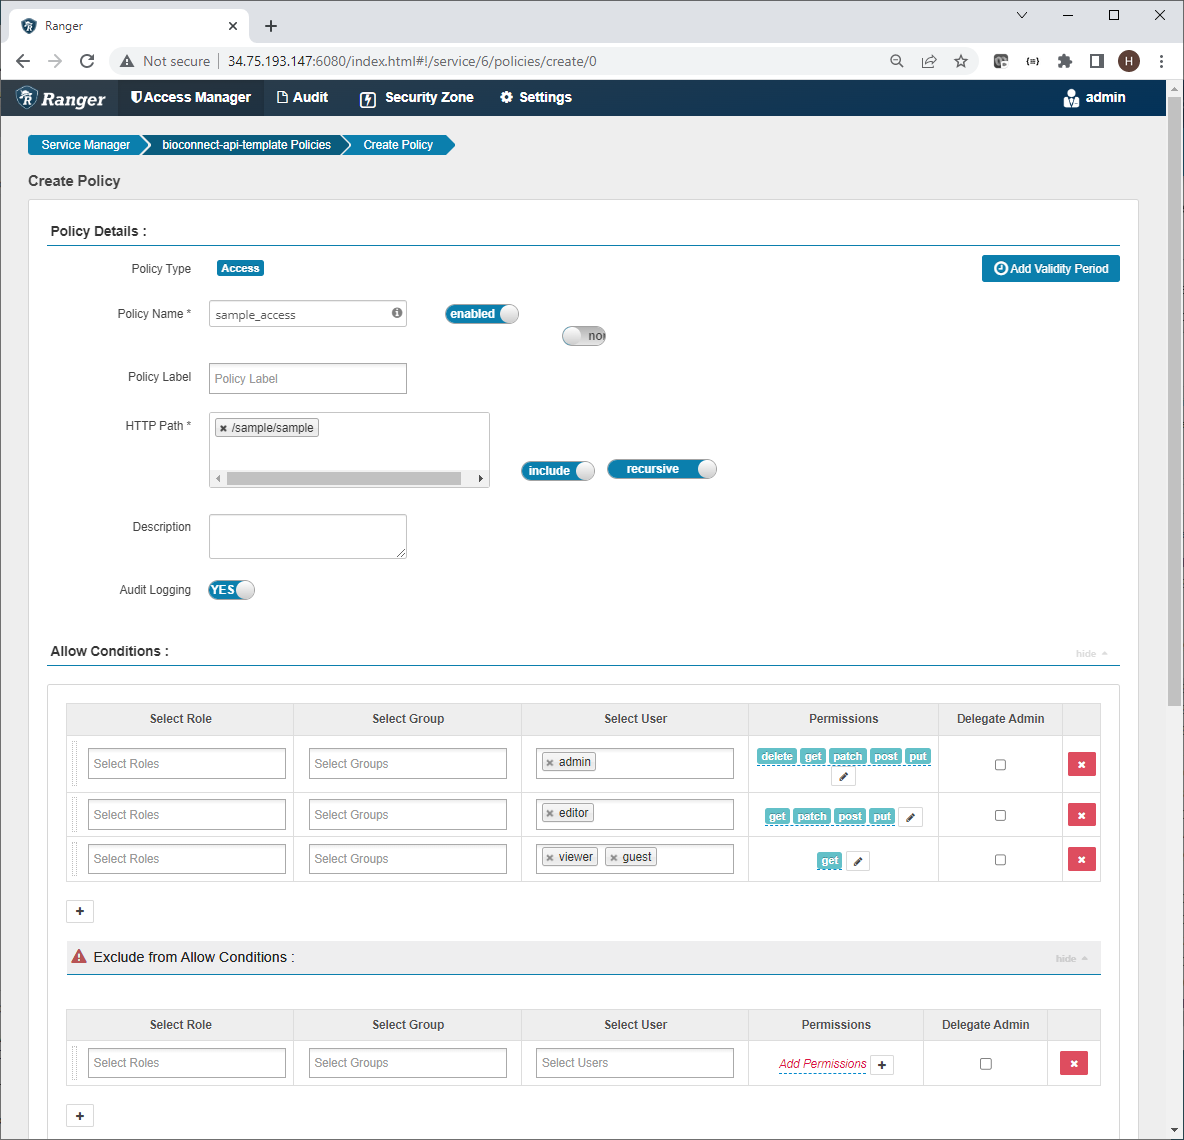Edit permissions pencil icon in admin row
Screen dimensions: 1184x1140
pos(843,777)
